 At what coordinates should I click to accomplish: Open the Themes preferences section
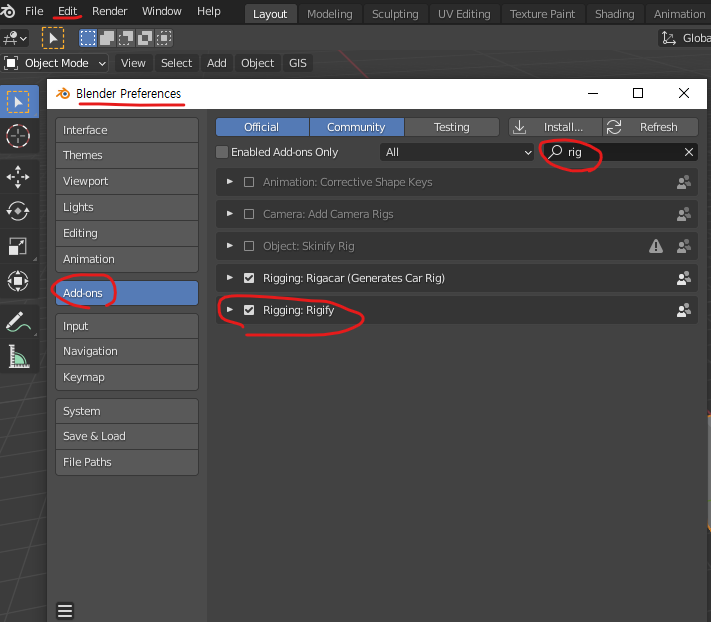click(x=127, y=155)
